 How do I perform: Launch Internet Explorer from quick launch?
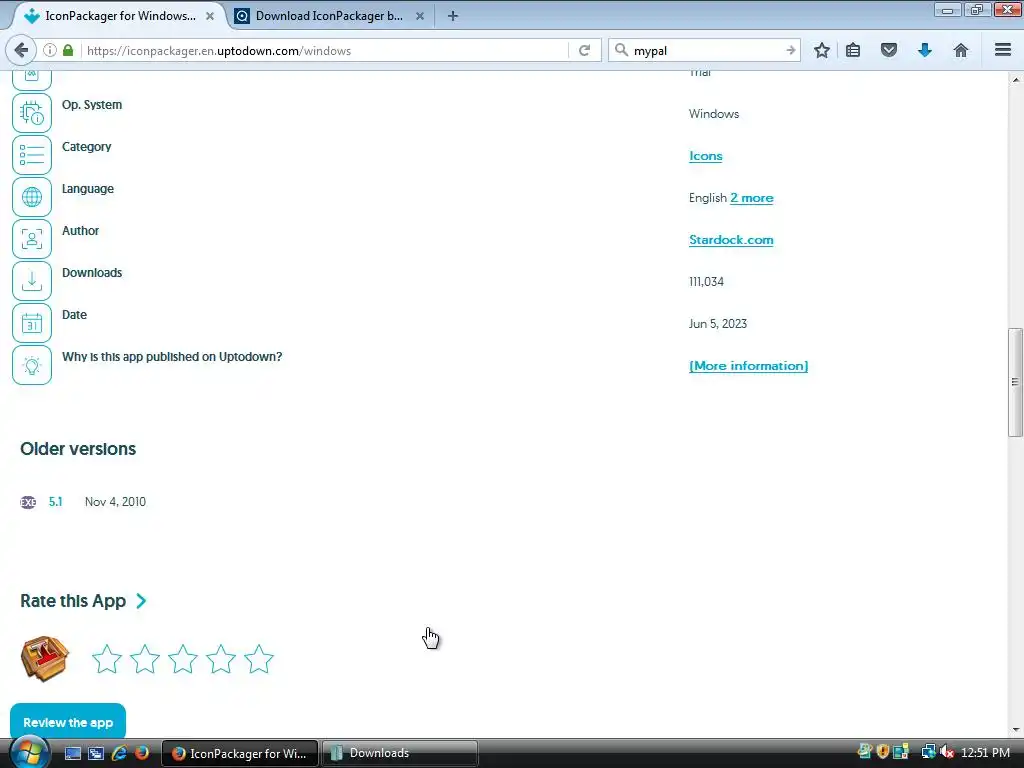pos(119,753)
